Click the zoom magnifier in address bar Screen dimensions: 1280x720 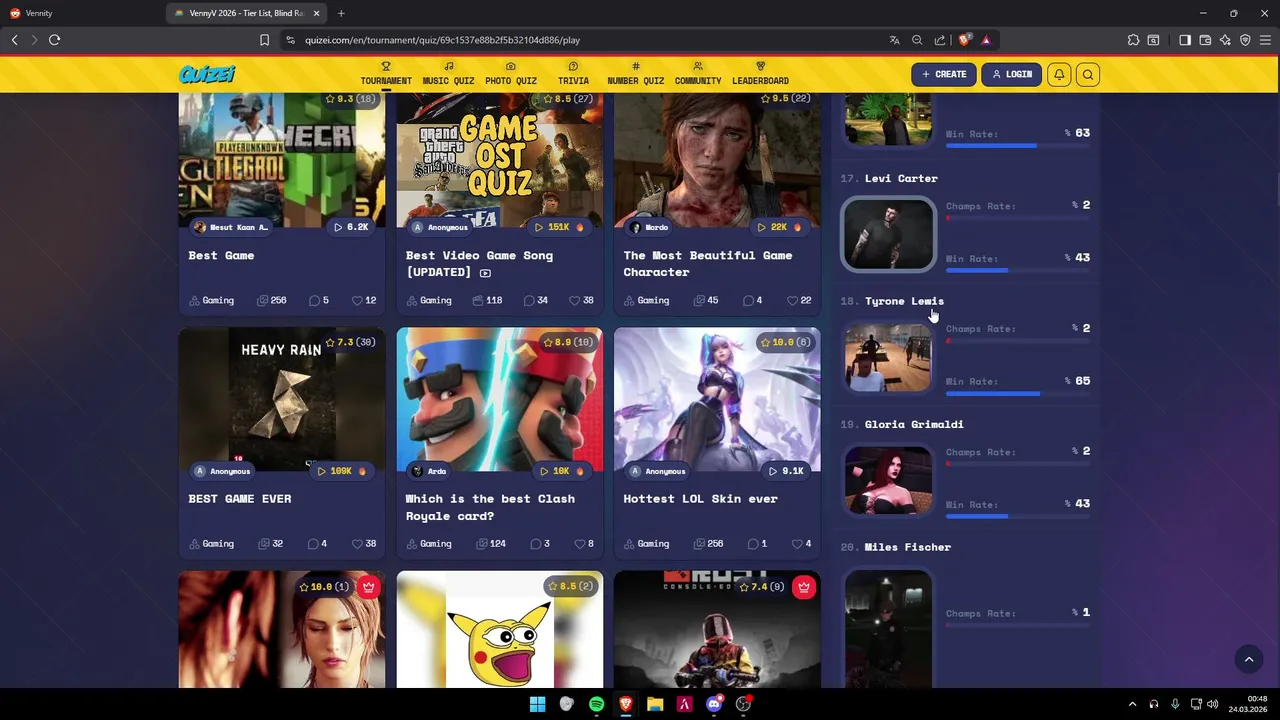917,40
